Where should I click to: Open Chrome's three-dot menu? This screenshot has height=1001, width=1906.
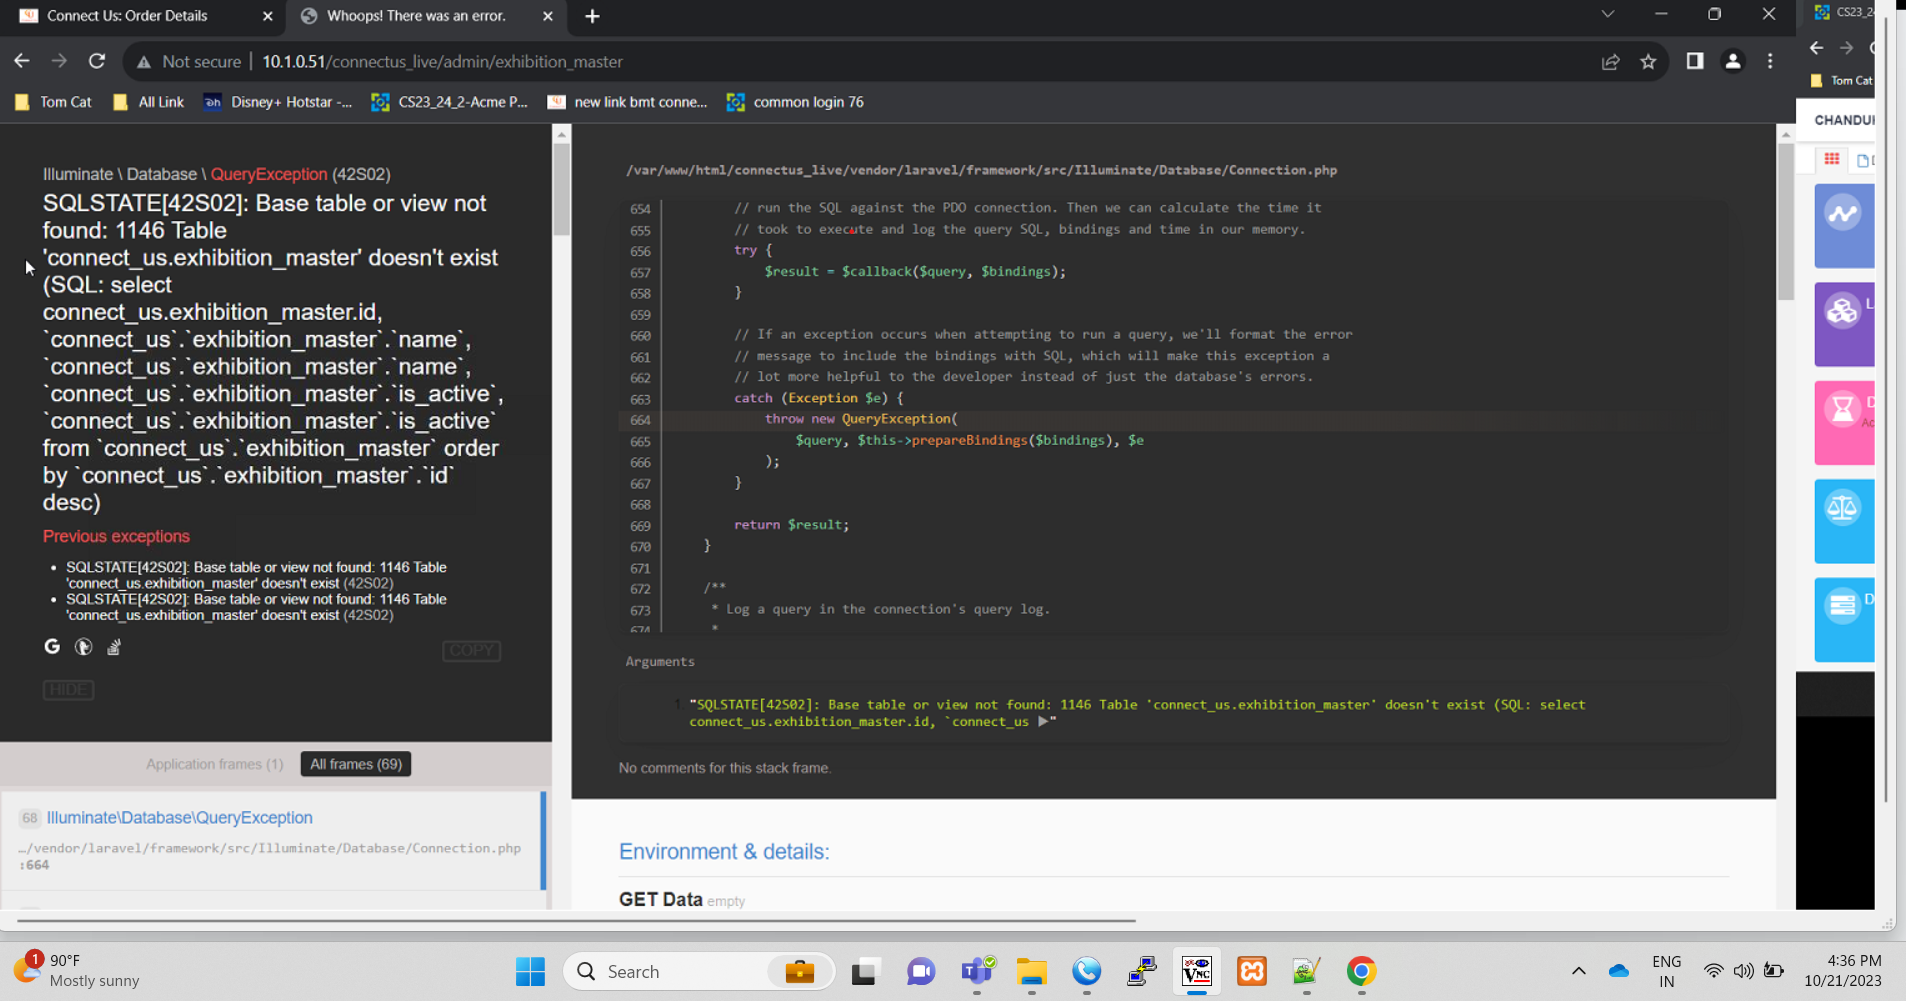tap(1770, 61)
